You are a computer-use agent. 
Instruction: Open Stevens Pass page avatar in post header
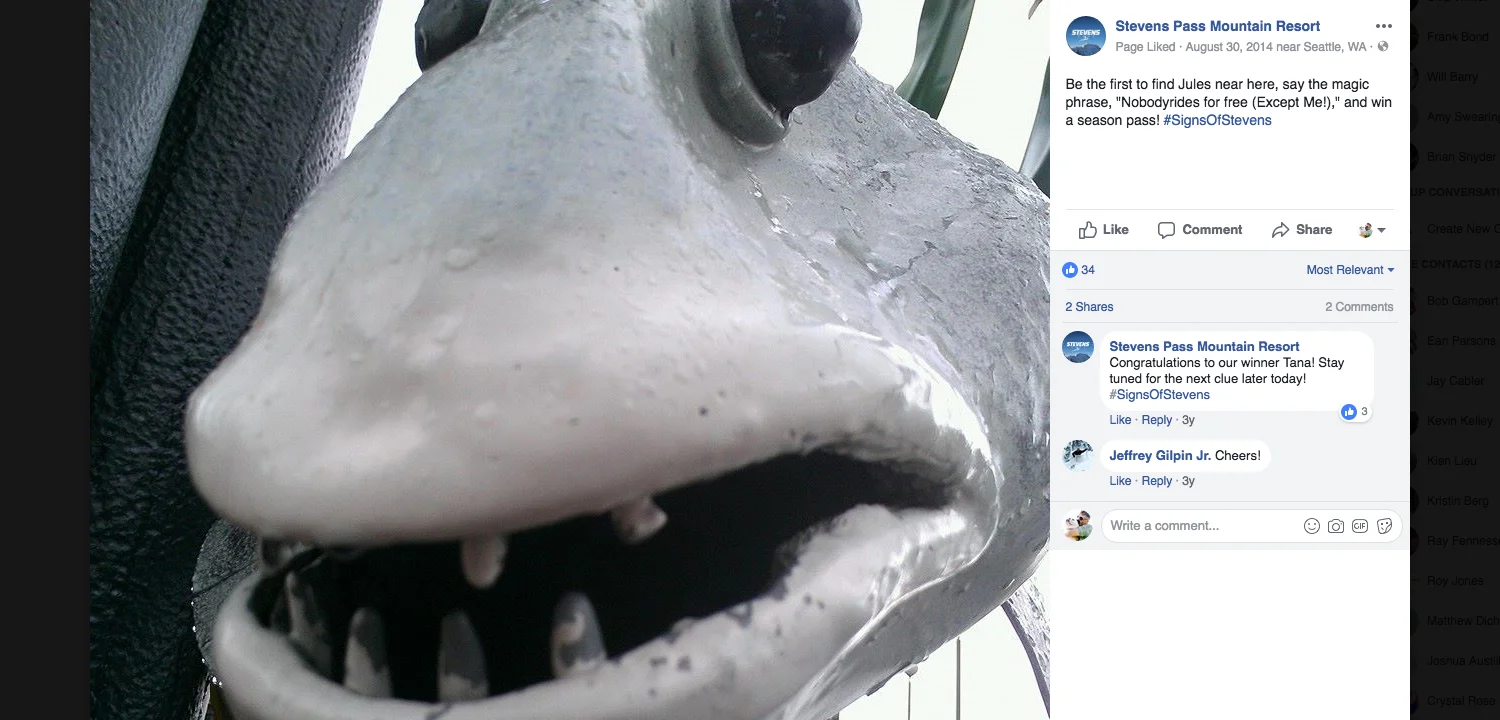(1085, 36)
